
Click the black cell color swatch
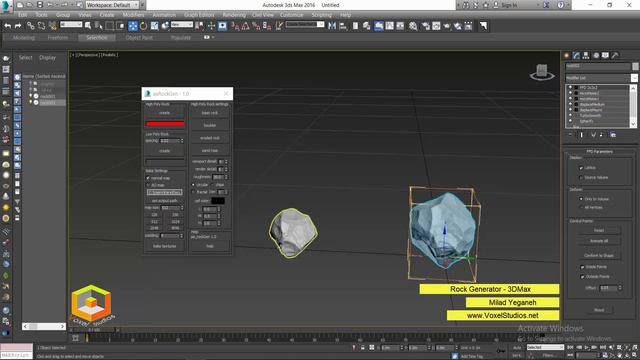[x=218, y=200]
